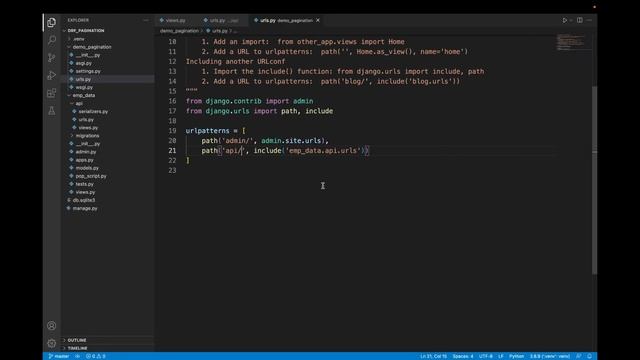This screenshot has height=360, width=640.
Task: Click the feedback icon in status bar
Action: [x=578, y=356]
